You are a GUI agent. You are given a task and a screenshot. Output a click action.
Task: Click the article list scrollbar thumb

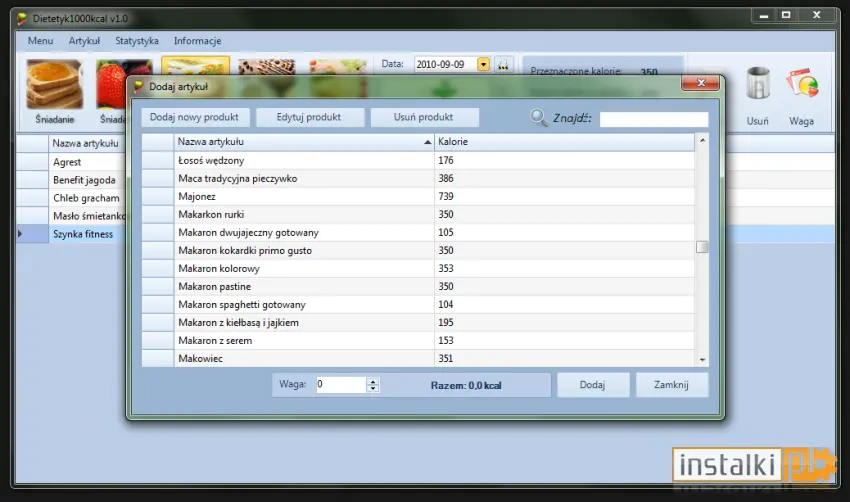(702, 247)
